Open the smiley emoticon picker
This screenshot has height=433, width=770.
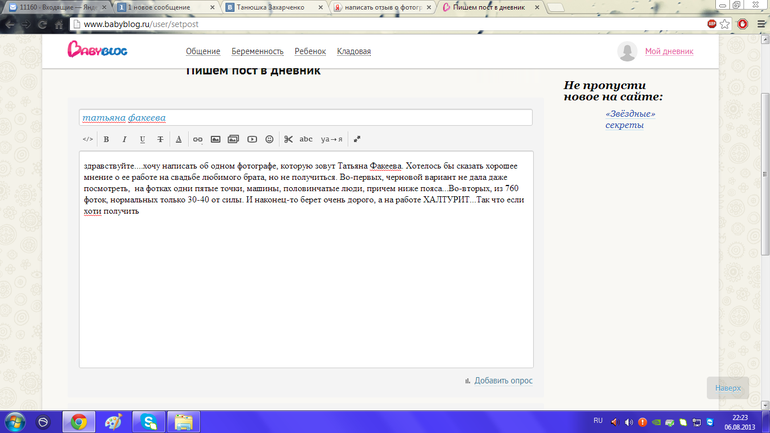point(270,139)
